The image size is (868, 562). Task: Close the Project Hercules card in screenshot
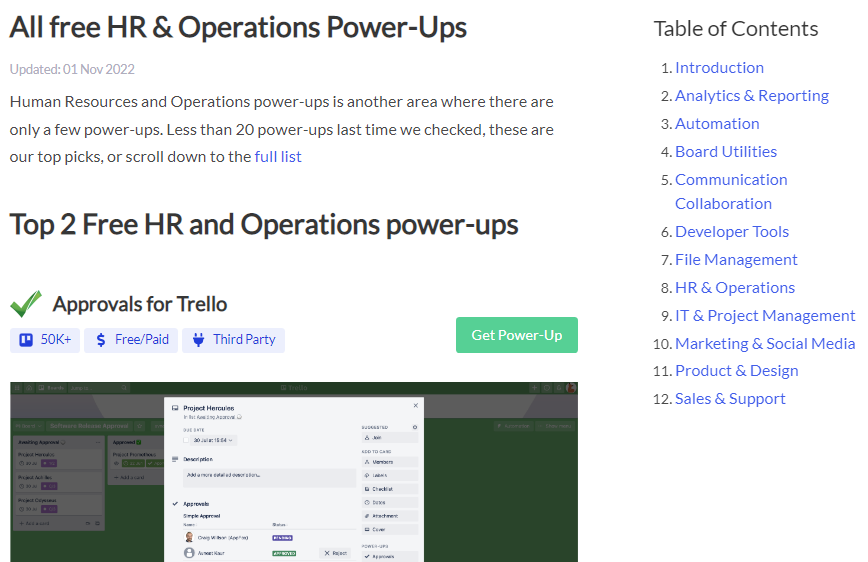point(416,406)
